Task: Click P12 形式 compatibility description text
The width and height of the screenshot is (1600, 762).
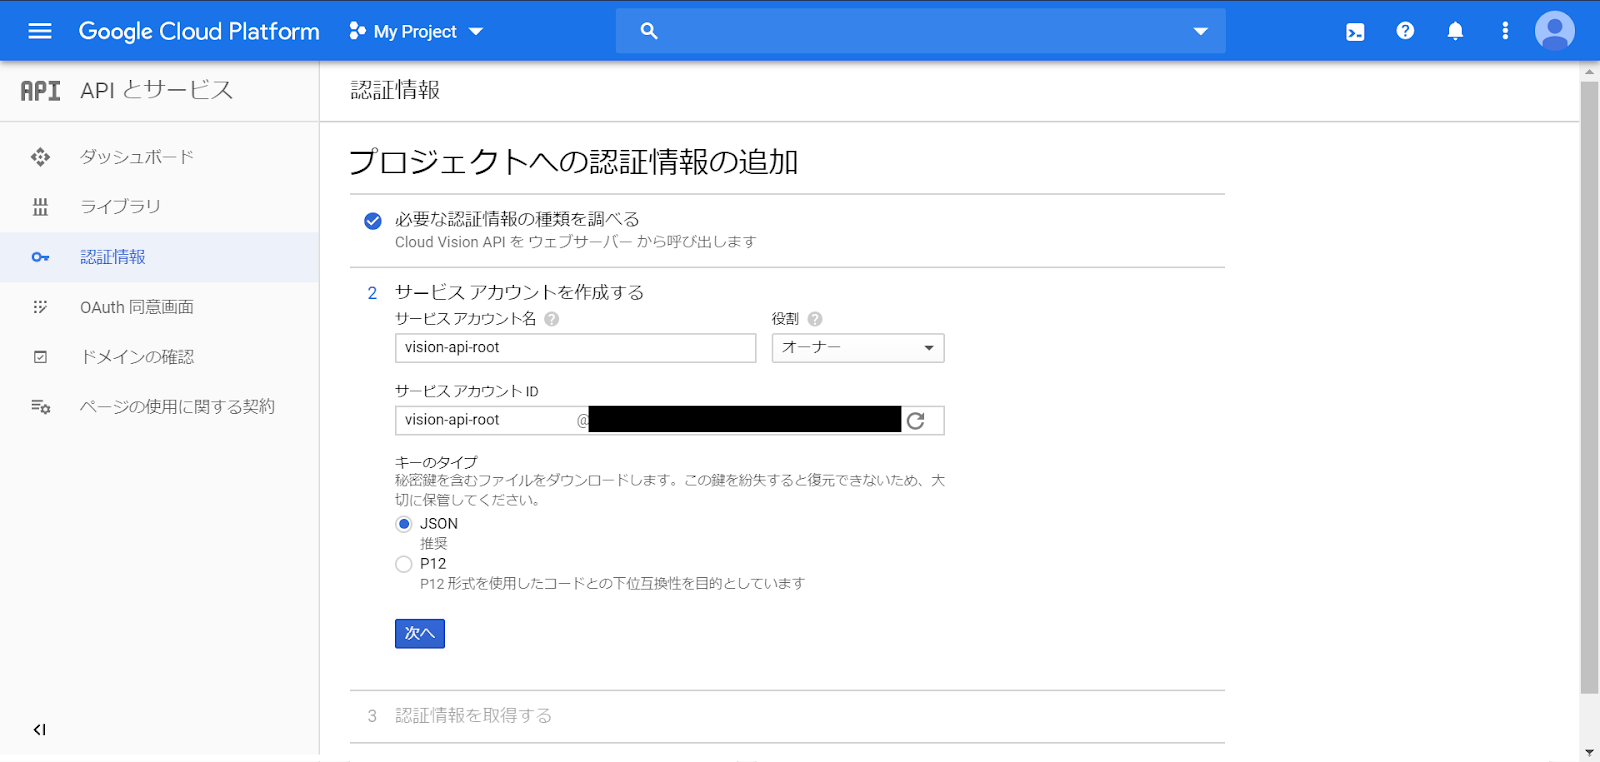Action: 612,584
